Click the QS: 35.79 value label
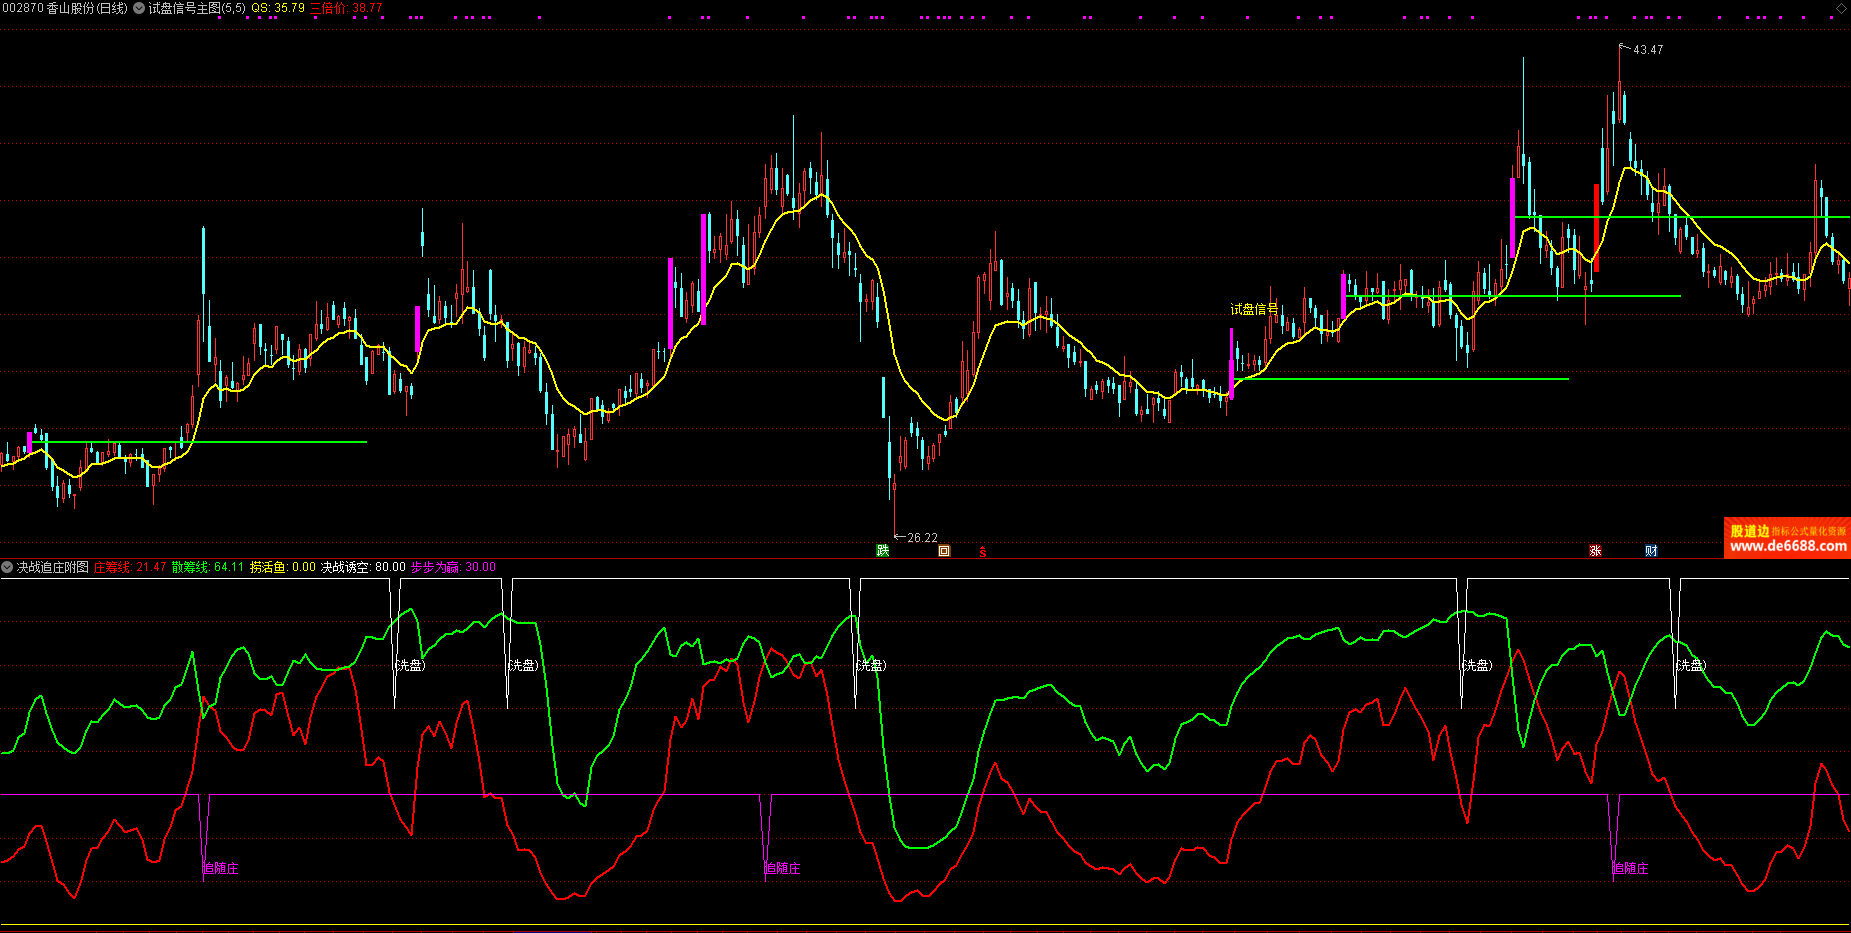This screenshot has width=1851, height=933. [278, 8]
